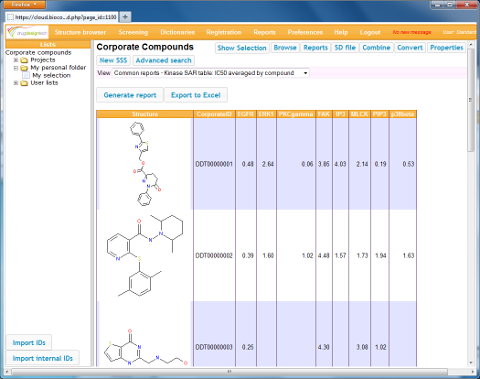Click the p38beta column header

(x=403, y=114)
